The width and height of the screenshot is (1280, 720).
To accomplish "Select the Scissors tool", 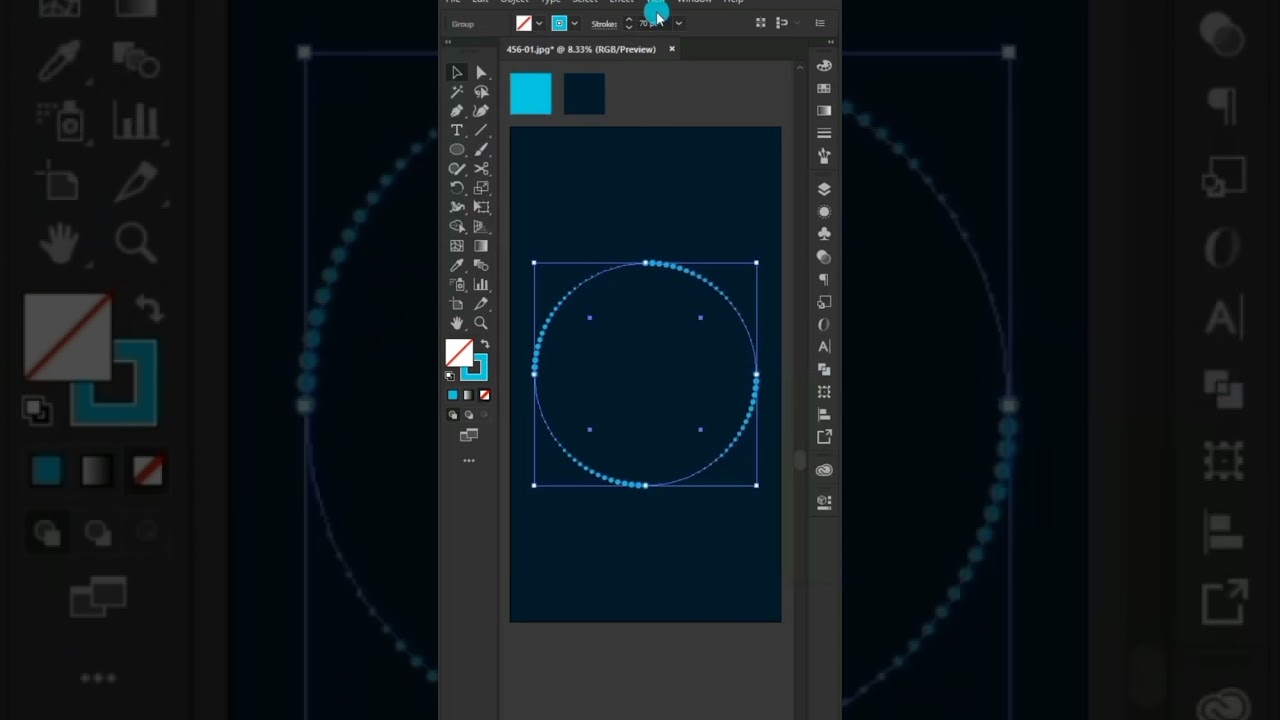I will point(481,169).
